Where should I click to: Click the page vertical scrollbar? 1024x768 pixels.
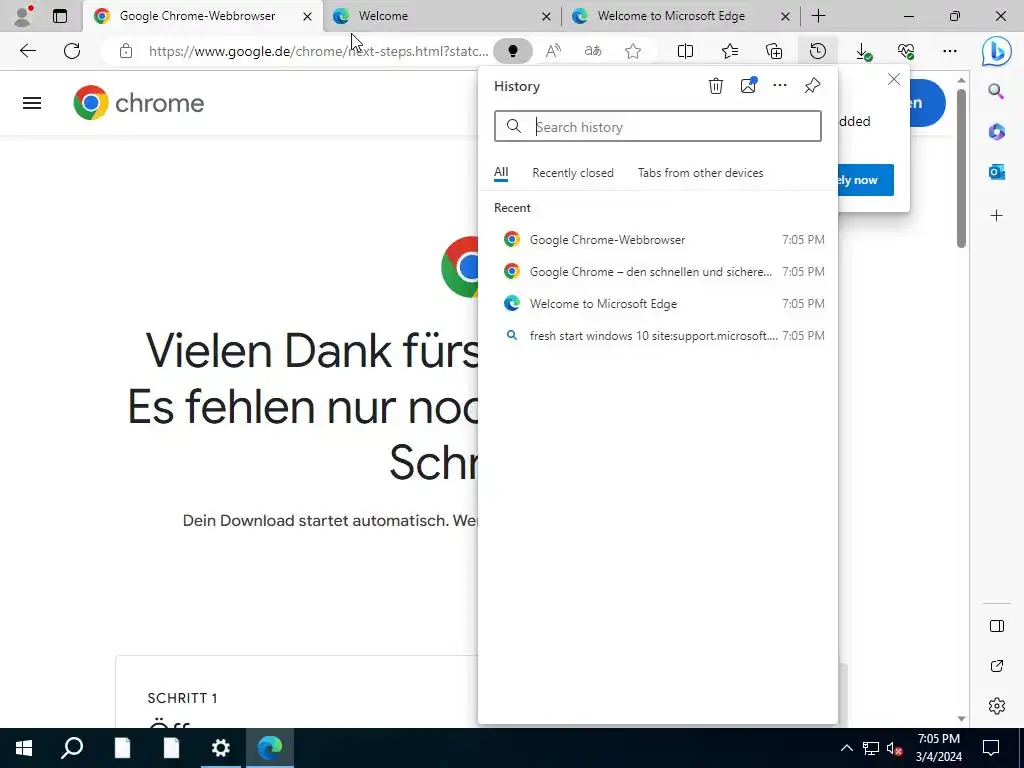[x=961, y=168]
